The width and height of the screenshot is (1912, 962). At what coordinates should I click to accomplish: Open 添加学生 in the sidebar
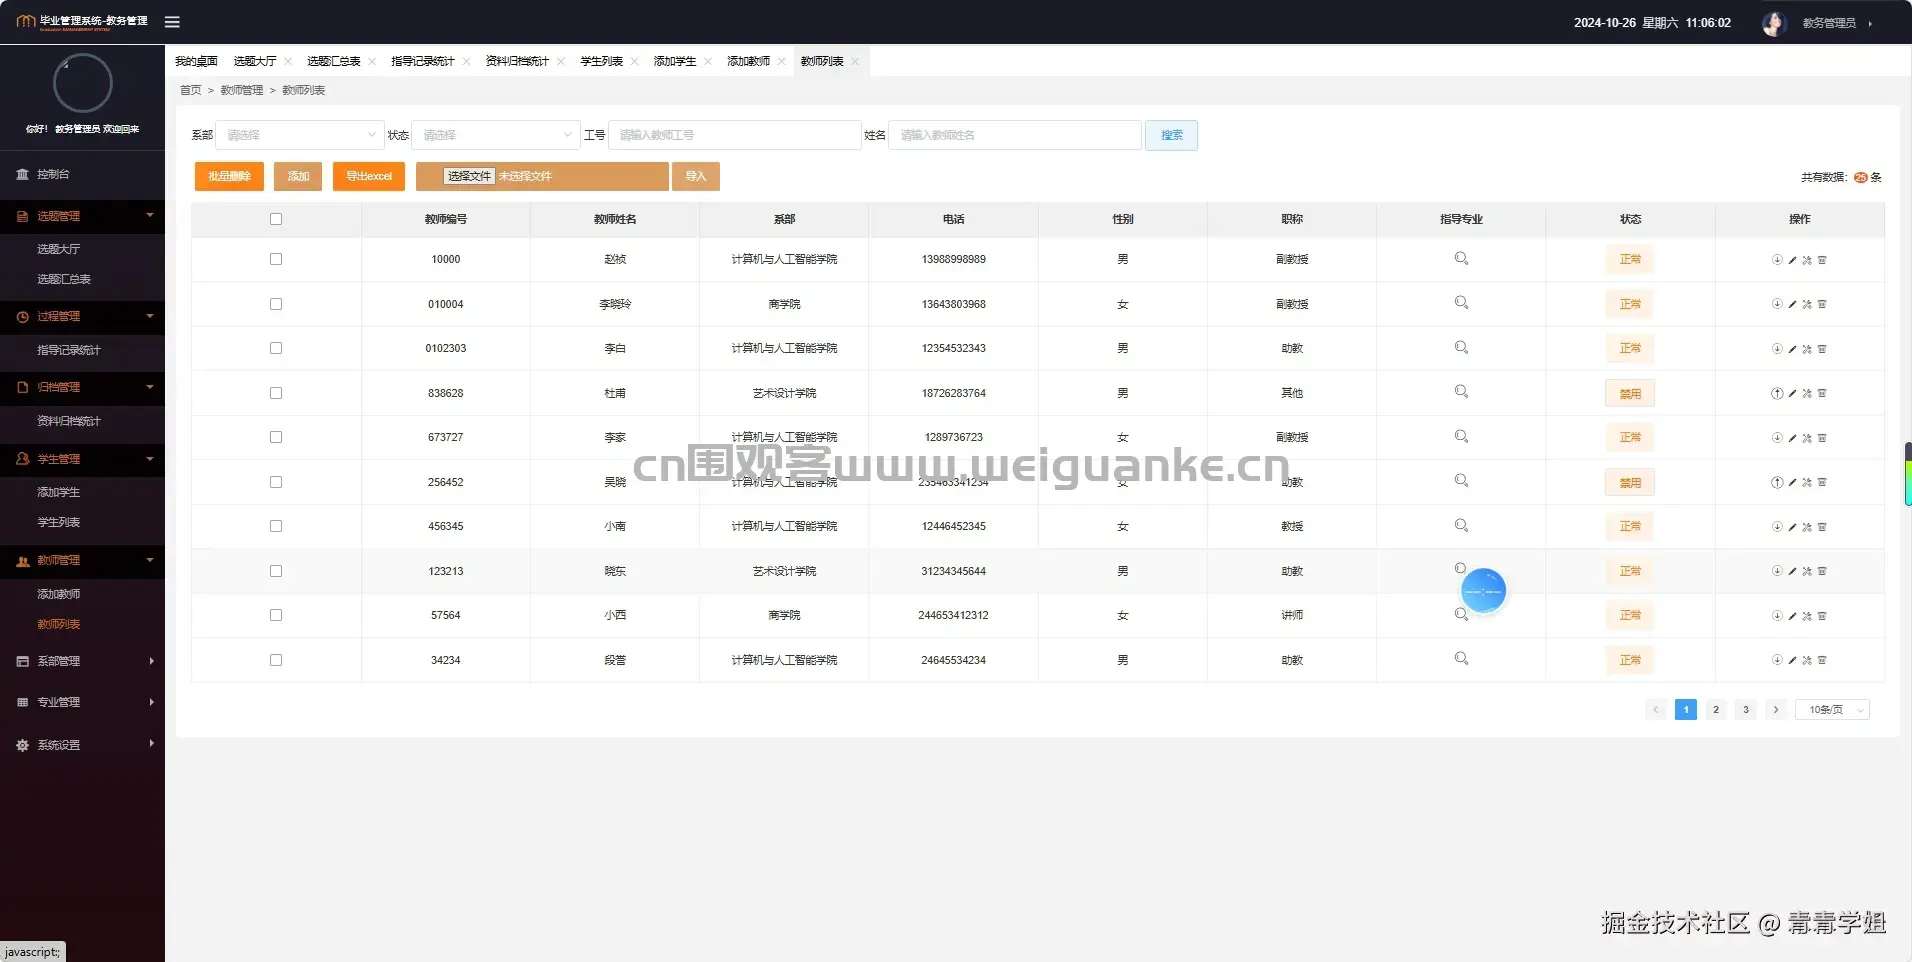[x=59, y=492]
